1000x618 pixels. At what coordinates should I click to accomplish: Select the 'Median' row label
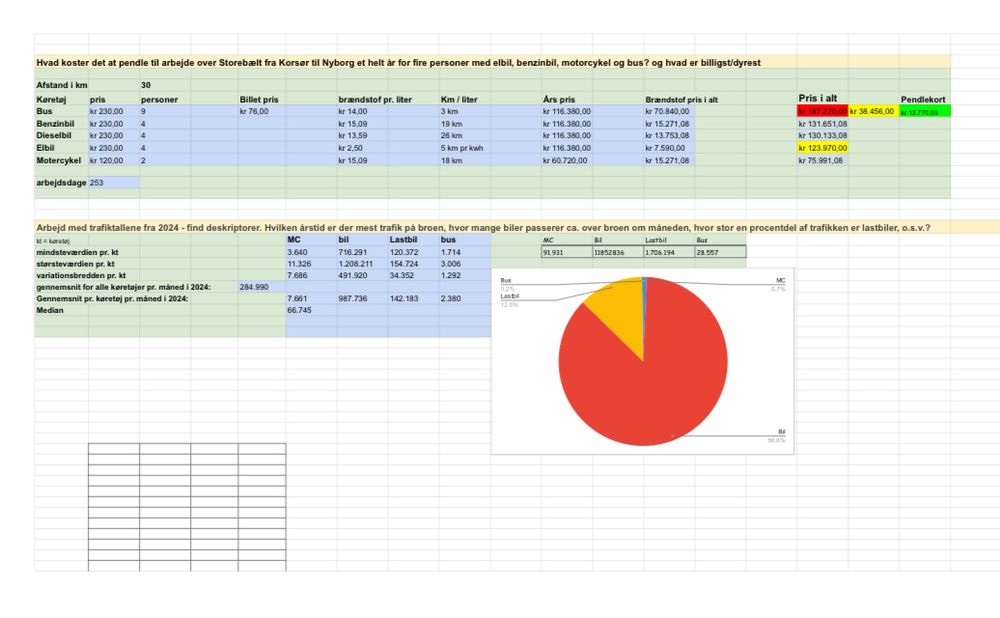point(50,310)
